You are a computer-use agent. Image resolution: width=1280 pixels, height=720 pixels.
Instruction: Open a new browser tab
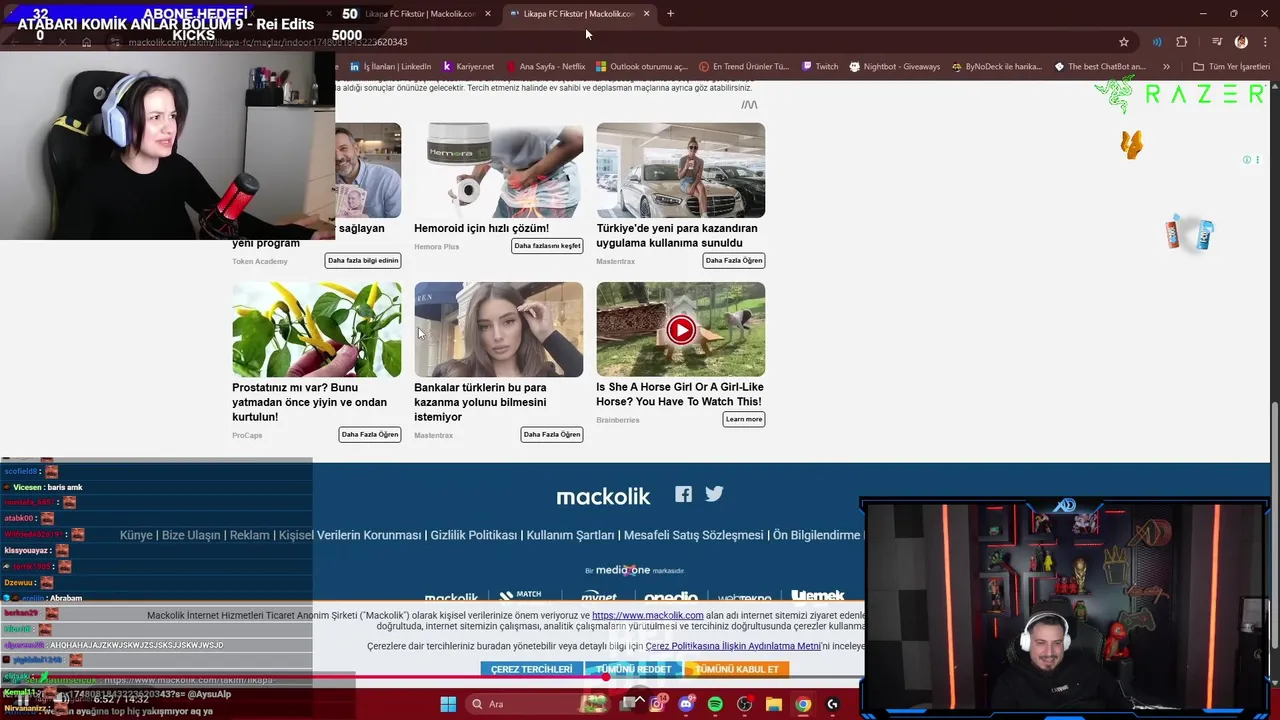click(x=670, y=14)
